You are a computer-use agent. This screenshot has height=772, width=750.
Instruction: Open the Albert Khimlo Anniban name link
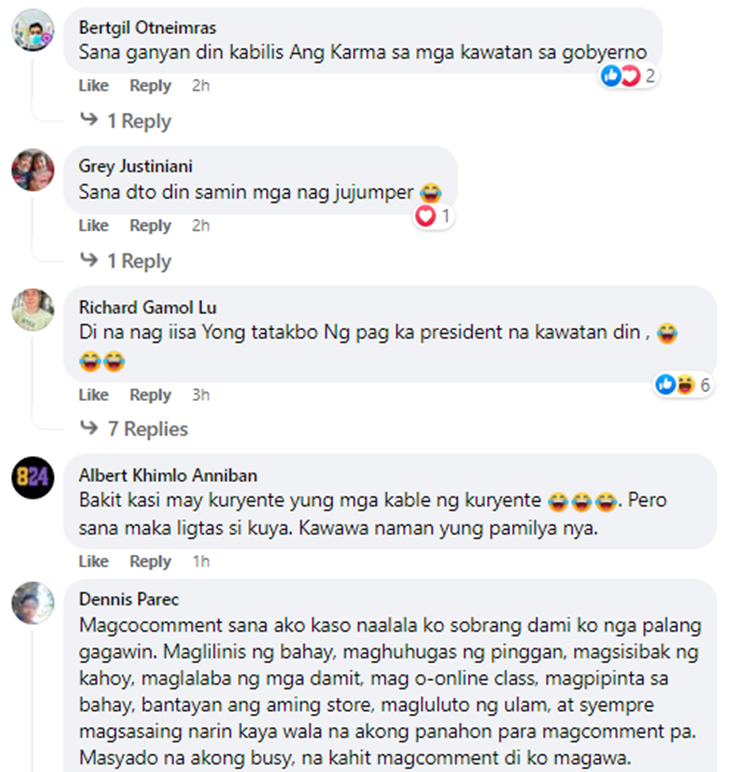click(168, 476)
